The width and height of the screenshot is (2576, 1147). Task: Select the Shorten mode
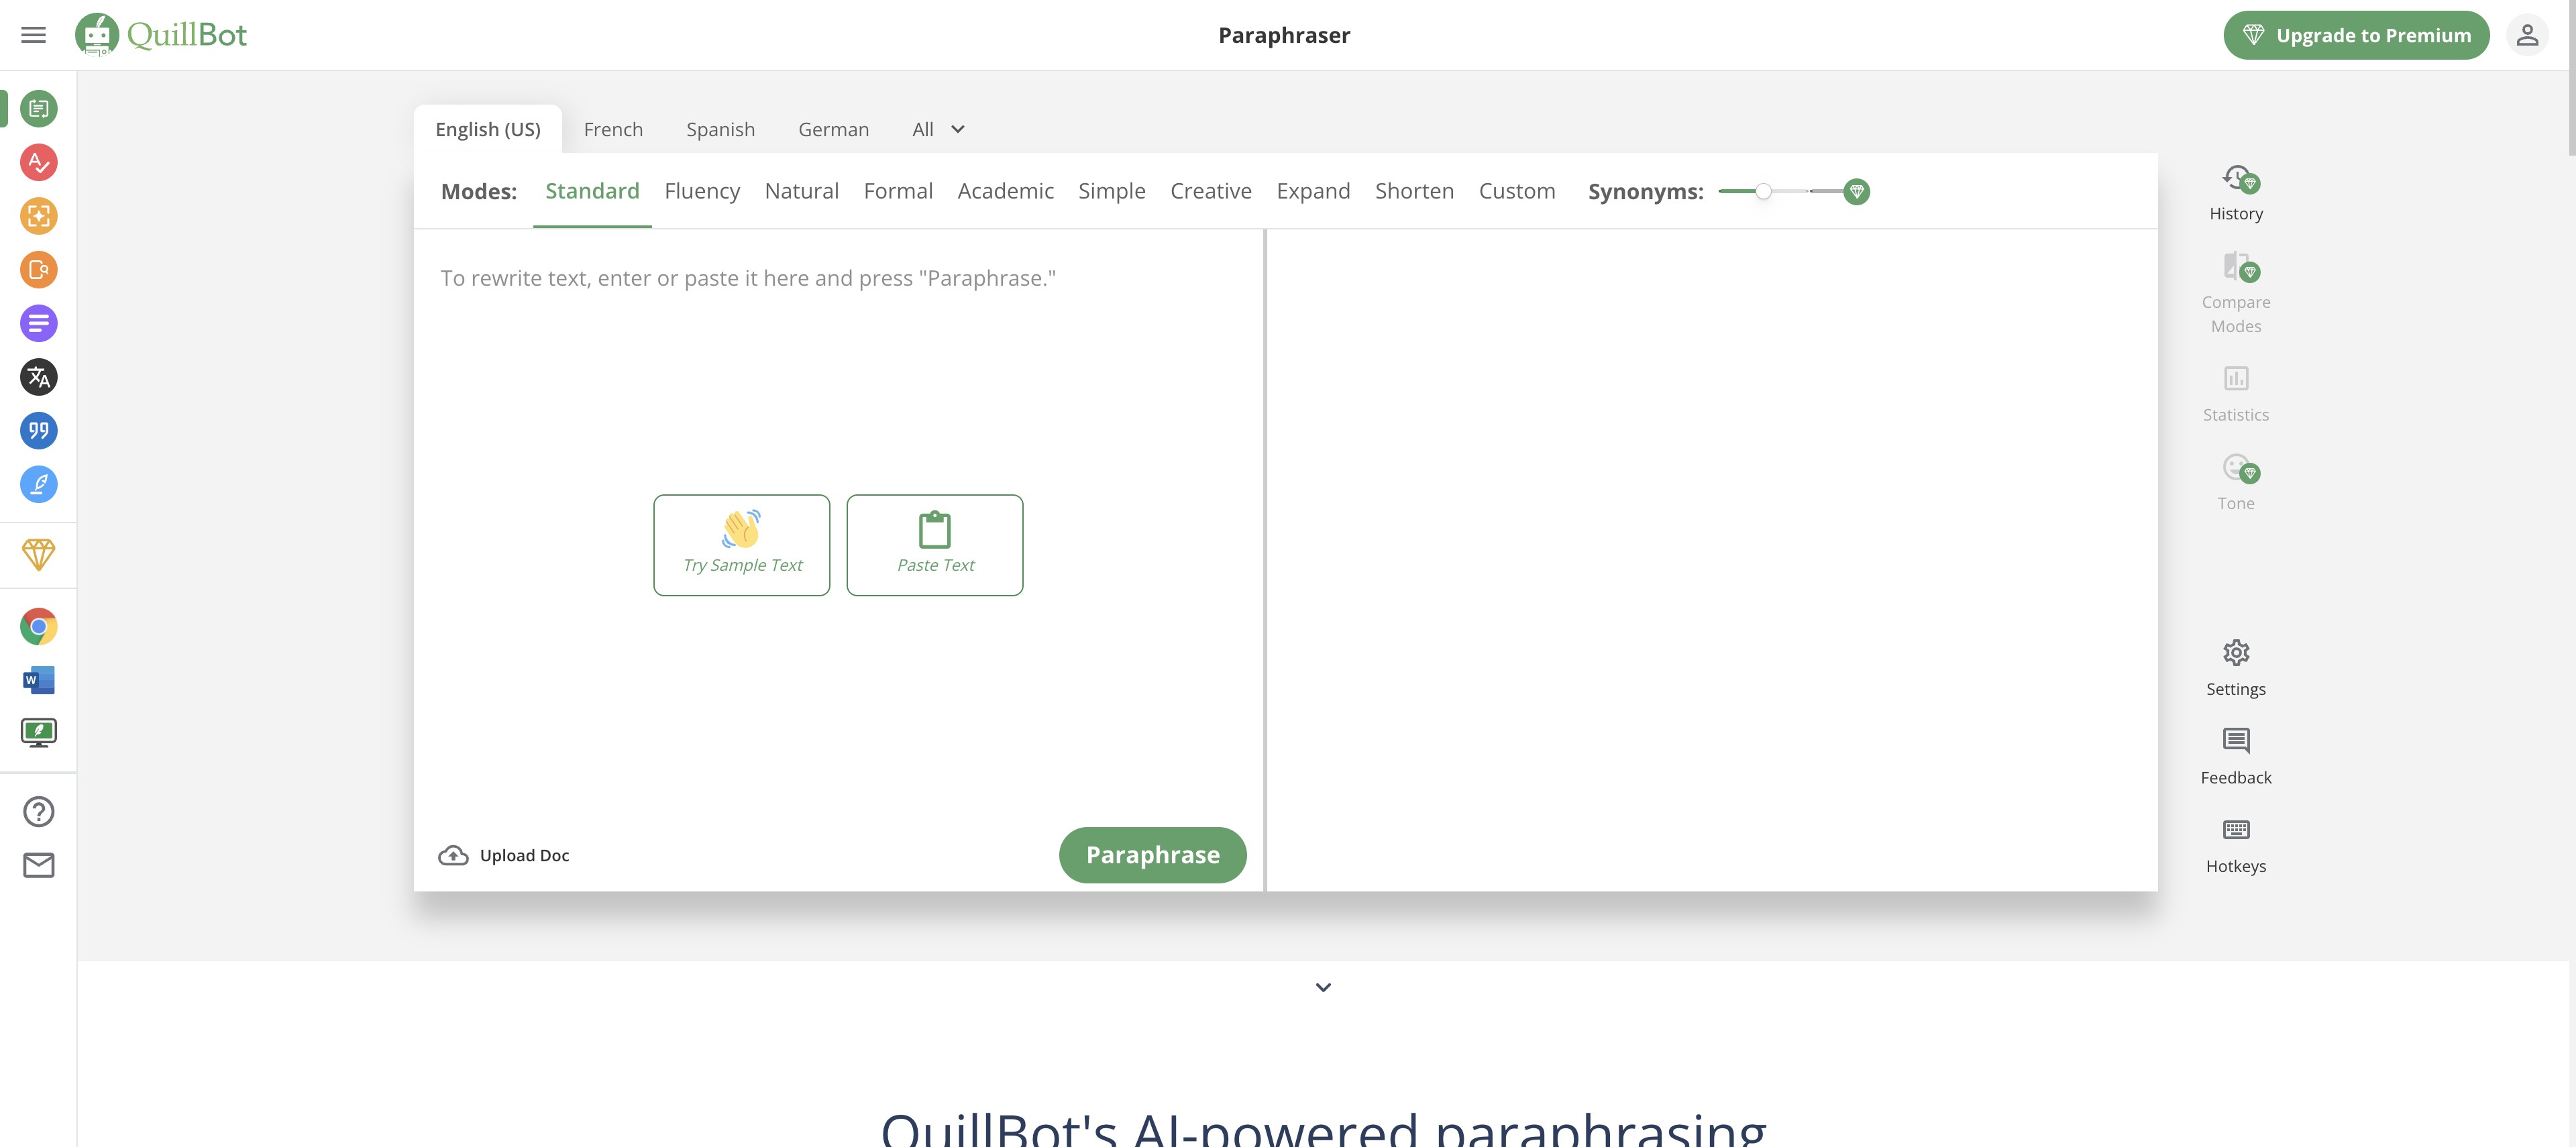tap(1414, 191)
